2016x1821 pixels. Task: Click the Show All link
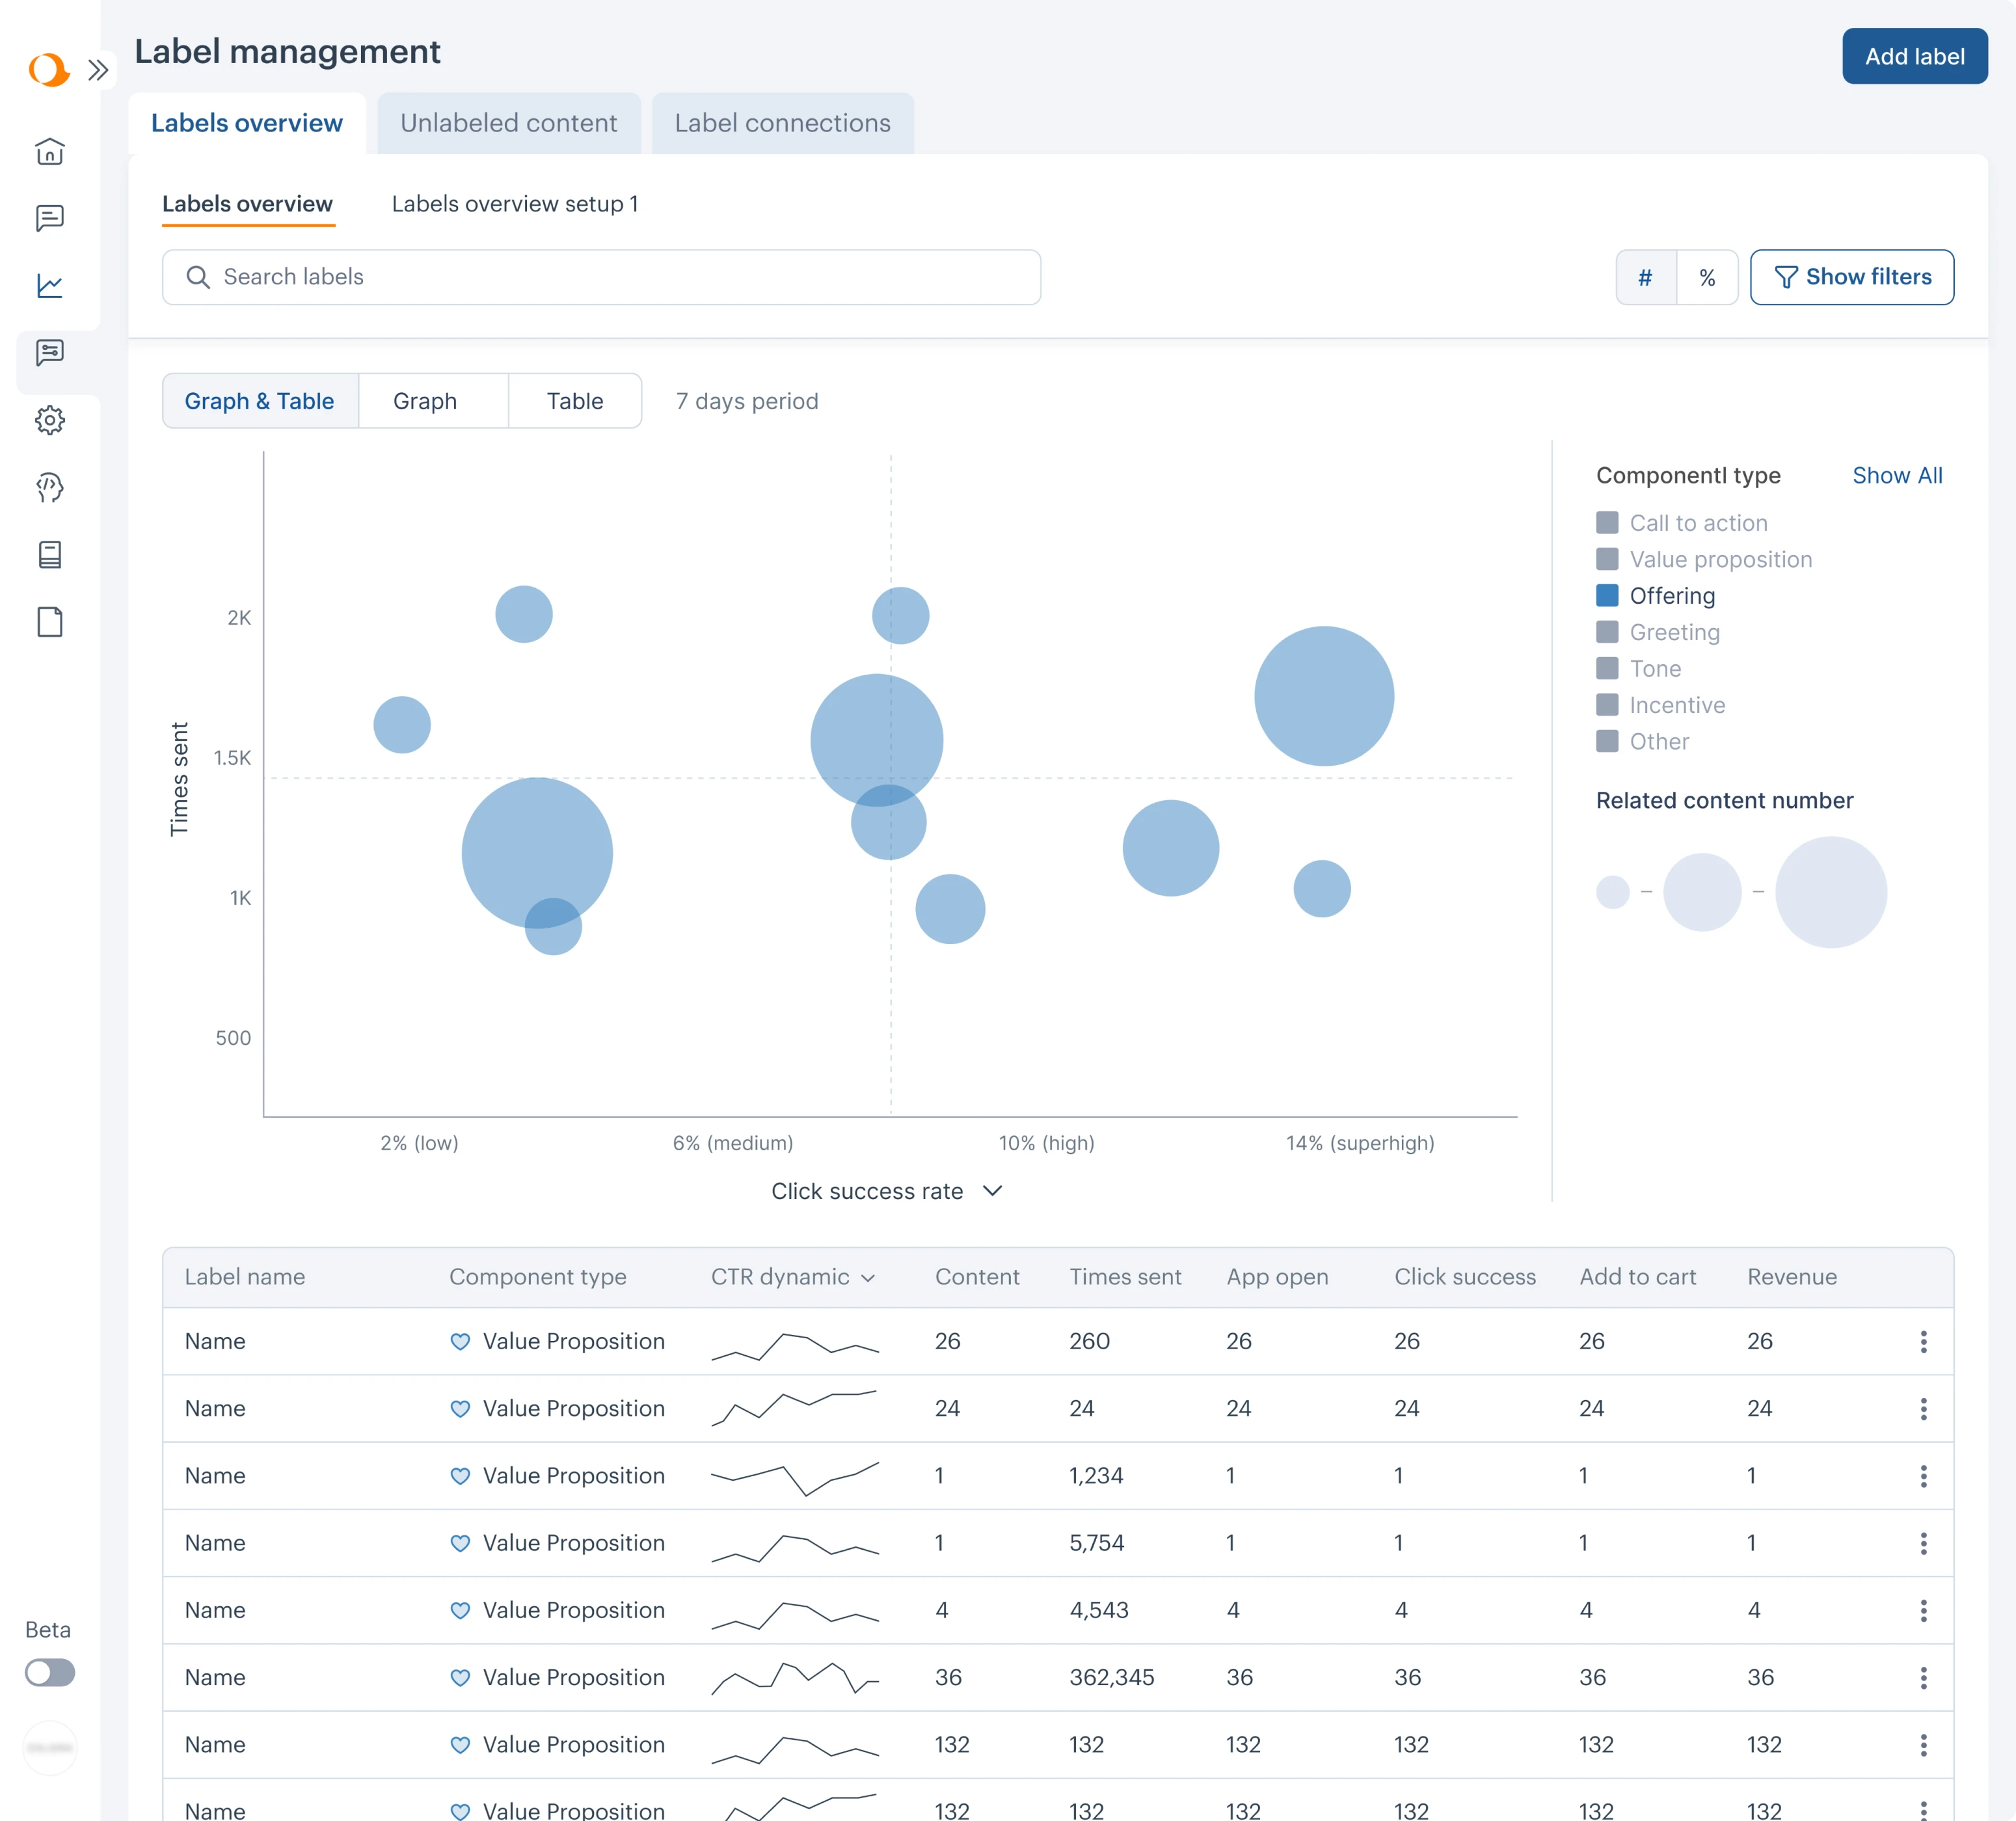pyautogui.click(x=1897, y=475)
